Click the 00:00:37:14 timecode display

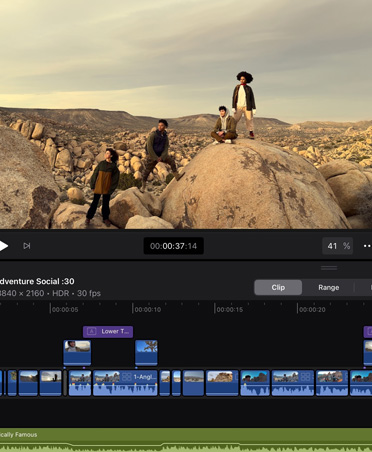pyautogui.click(x=173, y=246)
